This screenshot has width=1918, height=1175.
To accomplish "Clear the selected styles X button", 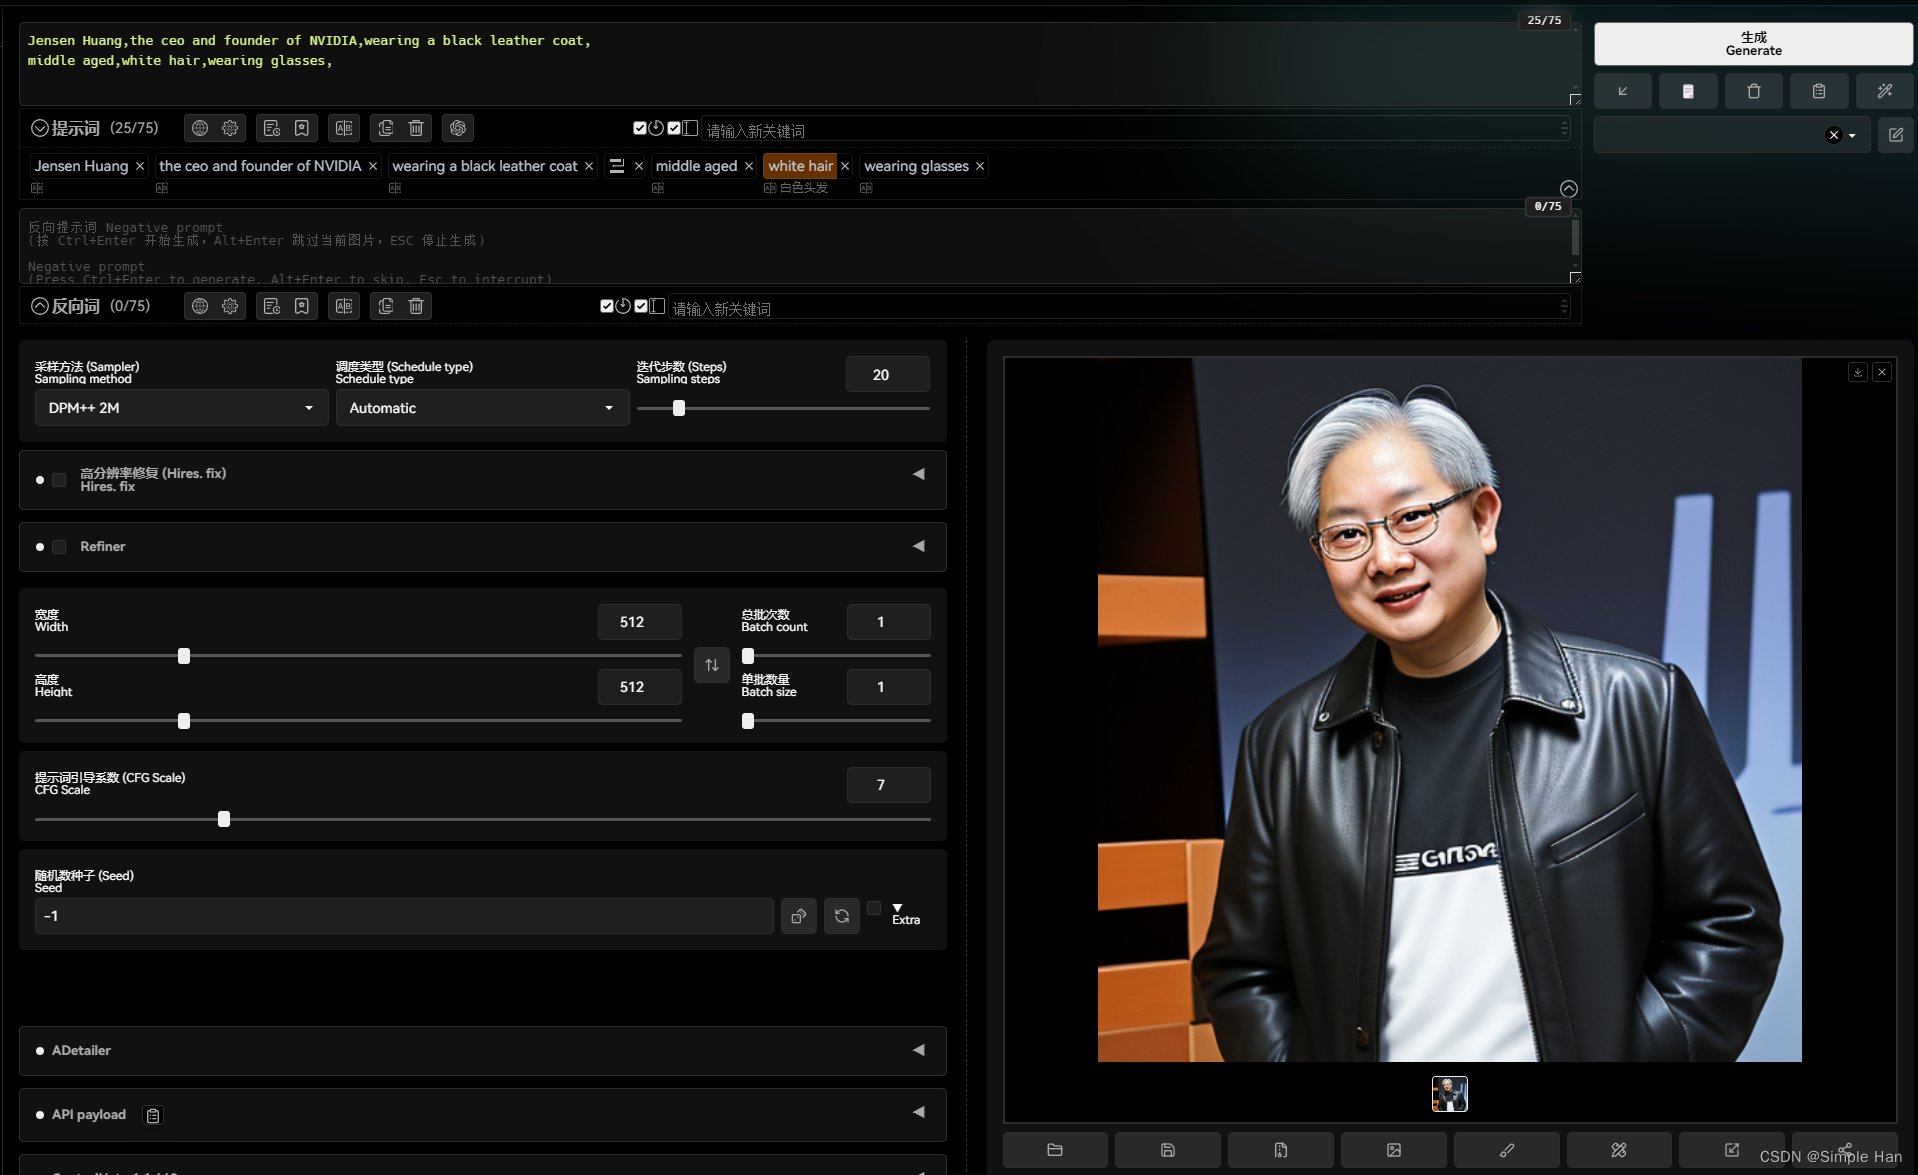I will [1833, 136].
